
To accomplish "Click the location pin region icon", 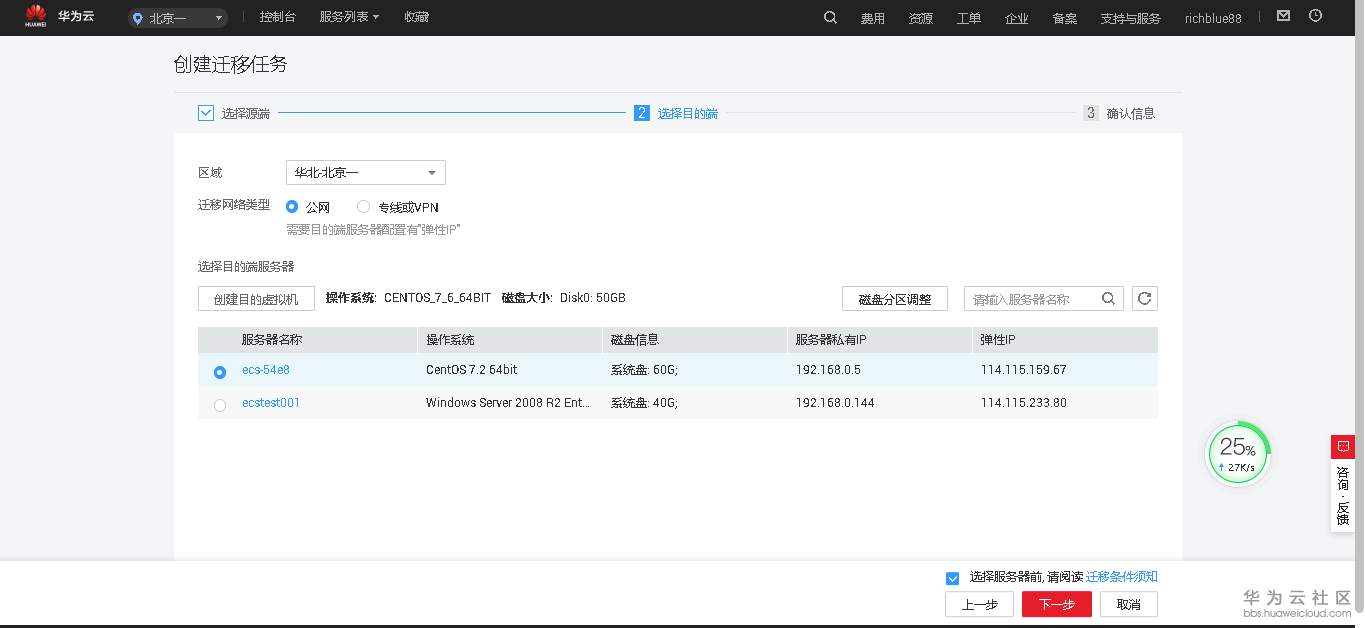I will tap(138, 18).
